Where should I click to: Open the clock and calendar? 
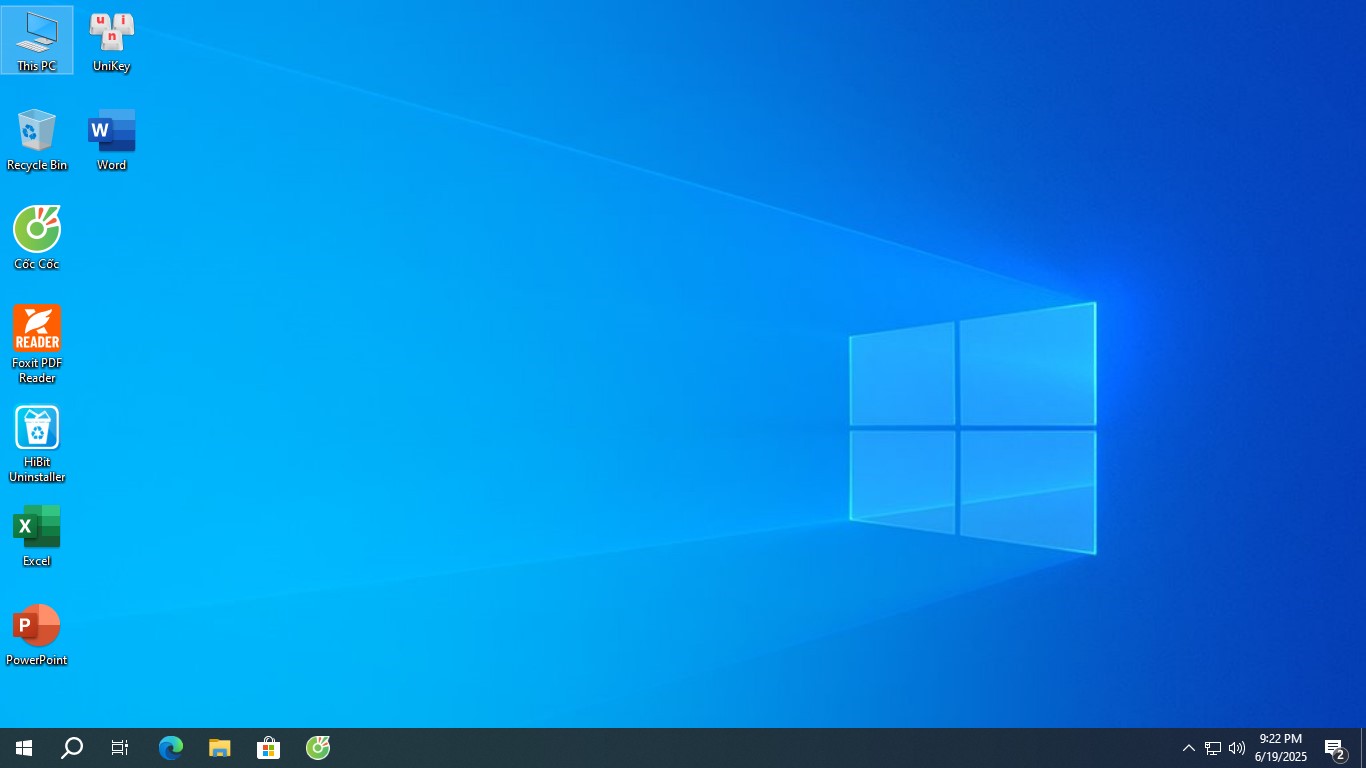click(1280, 747)
